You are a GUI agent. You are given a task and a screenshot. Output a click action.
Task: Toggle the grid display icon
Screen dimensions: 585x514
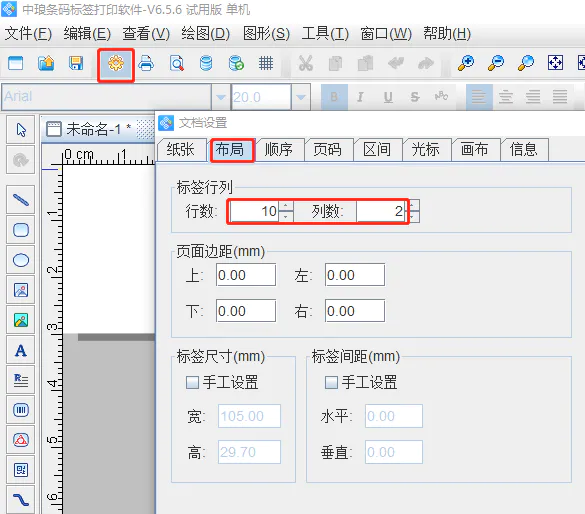click(x=266, y=63)
